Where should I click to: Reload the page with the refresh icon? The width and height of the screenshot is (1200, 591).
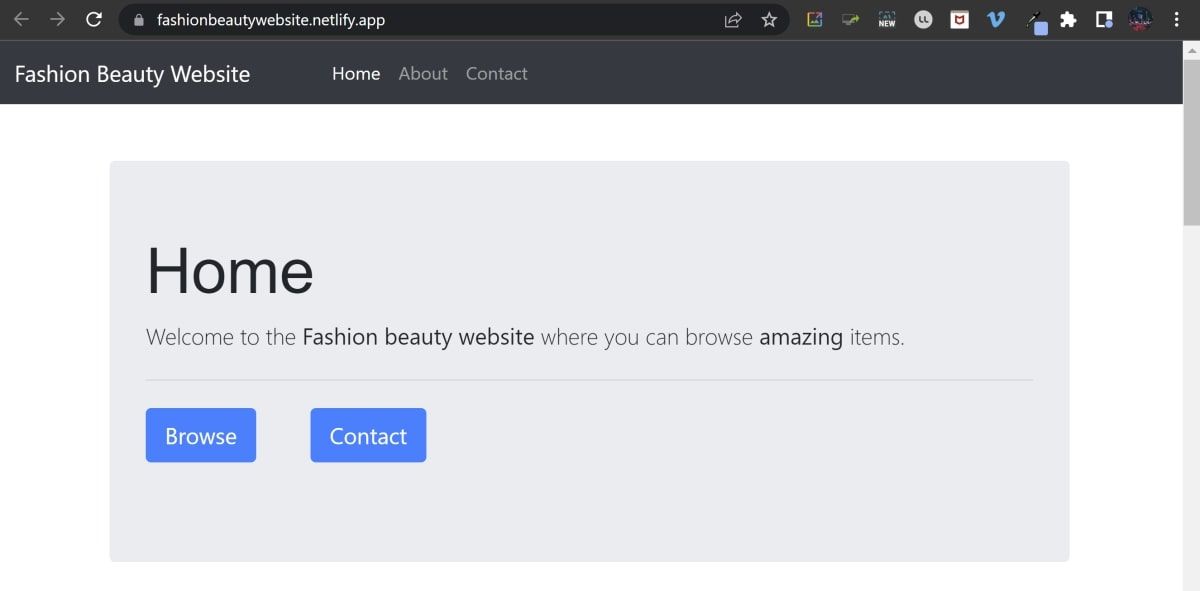(94, 19)
